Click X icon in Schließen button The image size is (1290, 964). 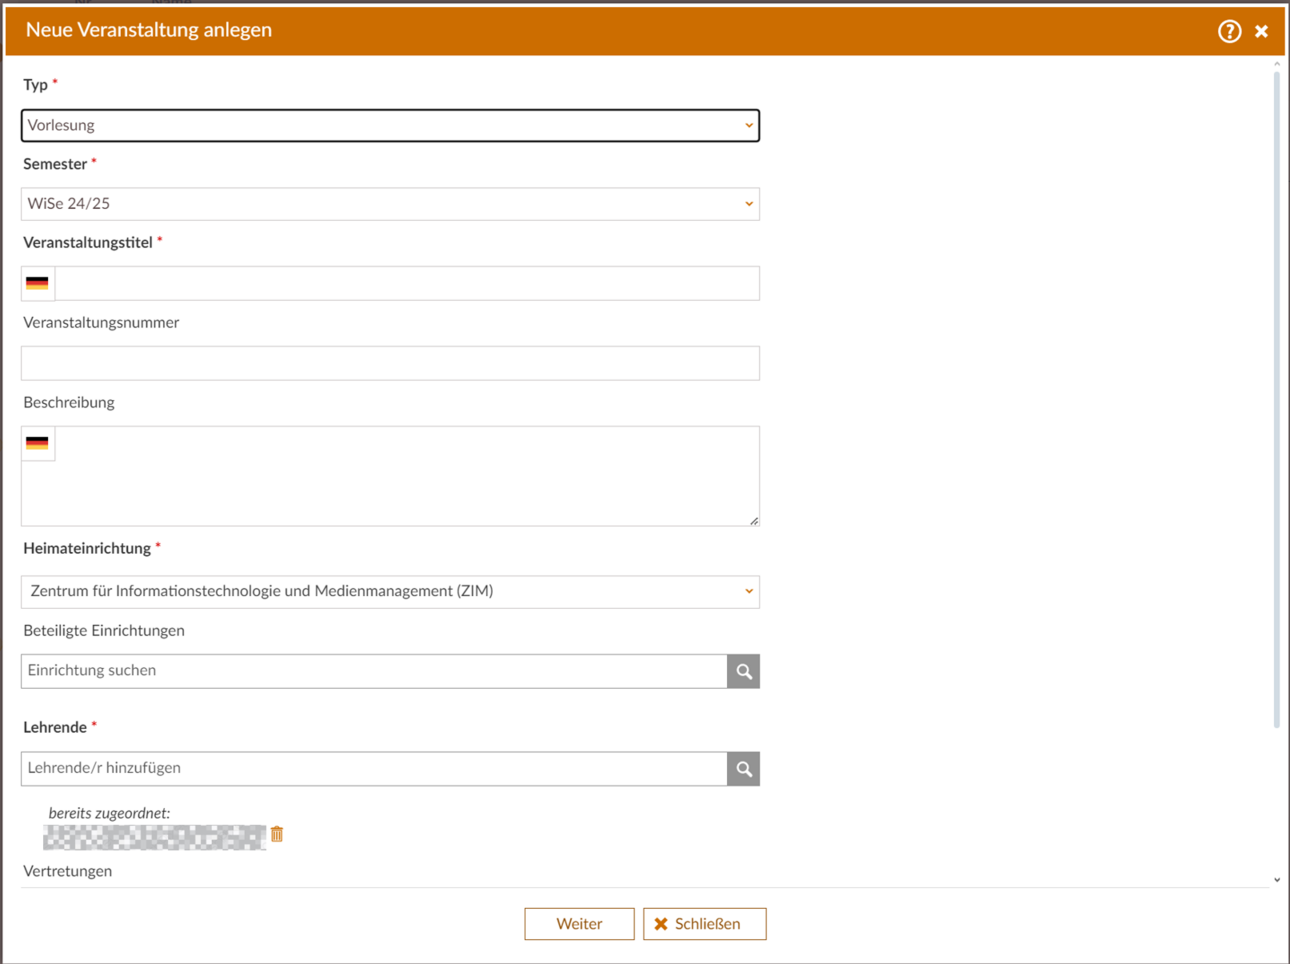tap(661, 924)
